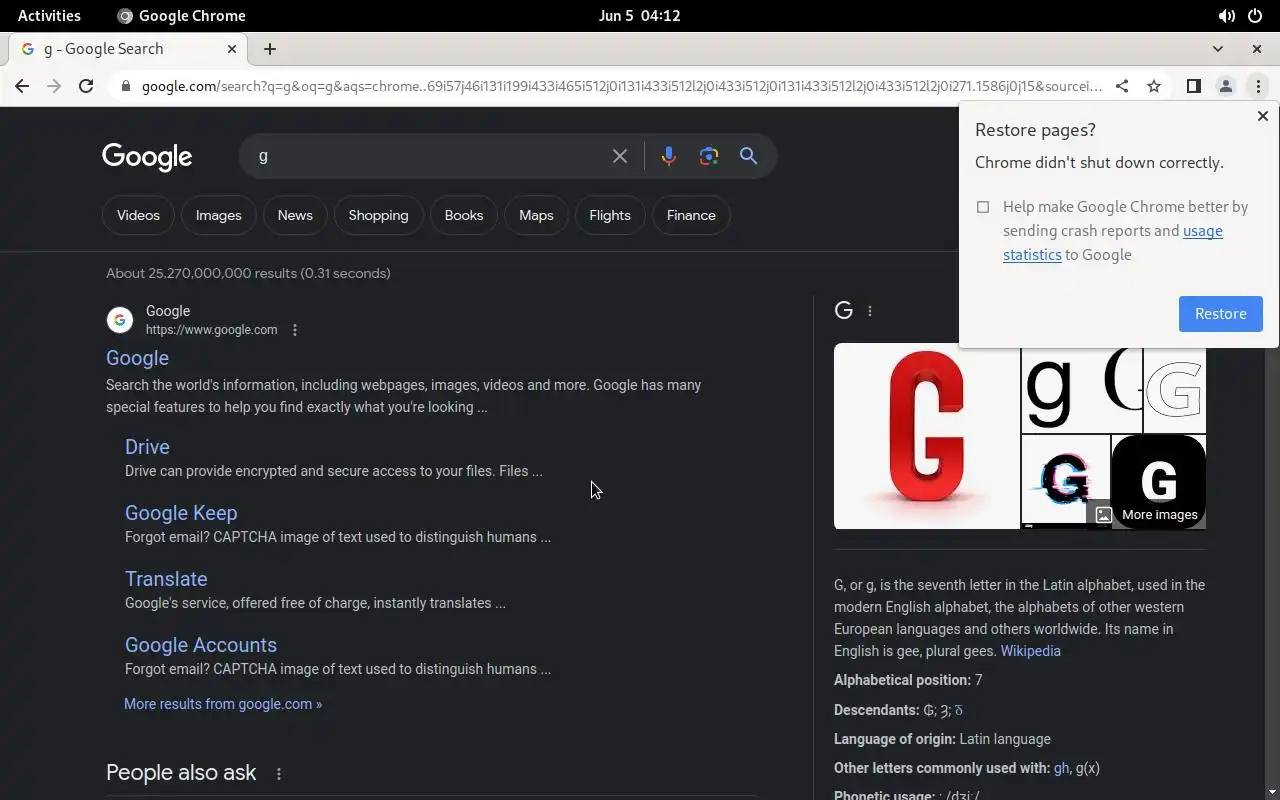The height and width of the screenshot is (800, 1280).
Task: Open a new tab with the plus icon
Action: tap(270, 49)
